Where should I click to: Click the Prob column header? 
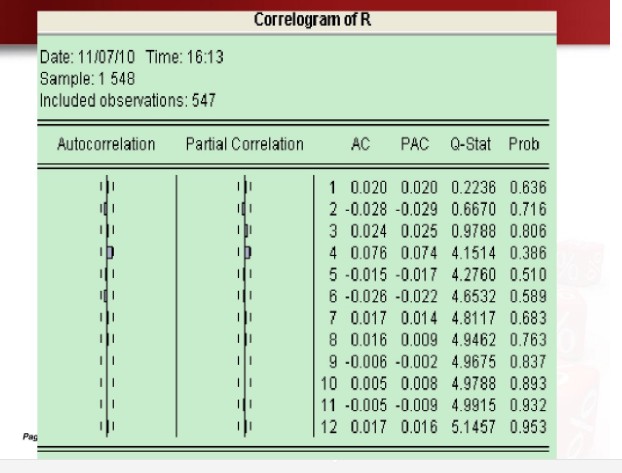[524, 144]
